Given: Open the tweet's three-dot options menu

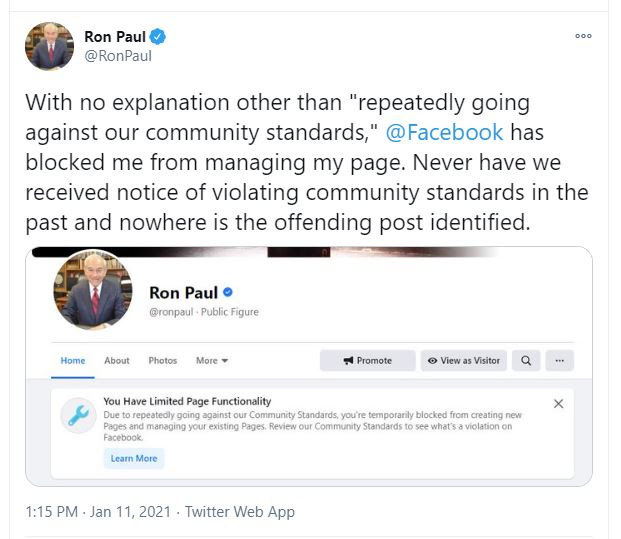Looking at the screenshot, I should [x=583, y=36].
